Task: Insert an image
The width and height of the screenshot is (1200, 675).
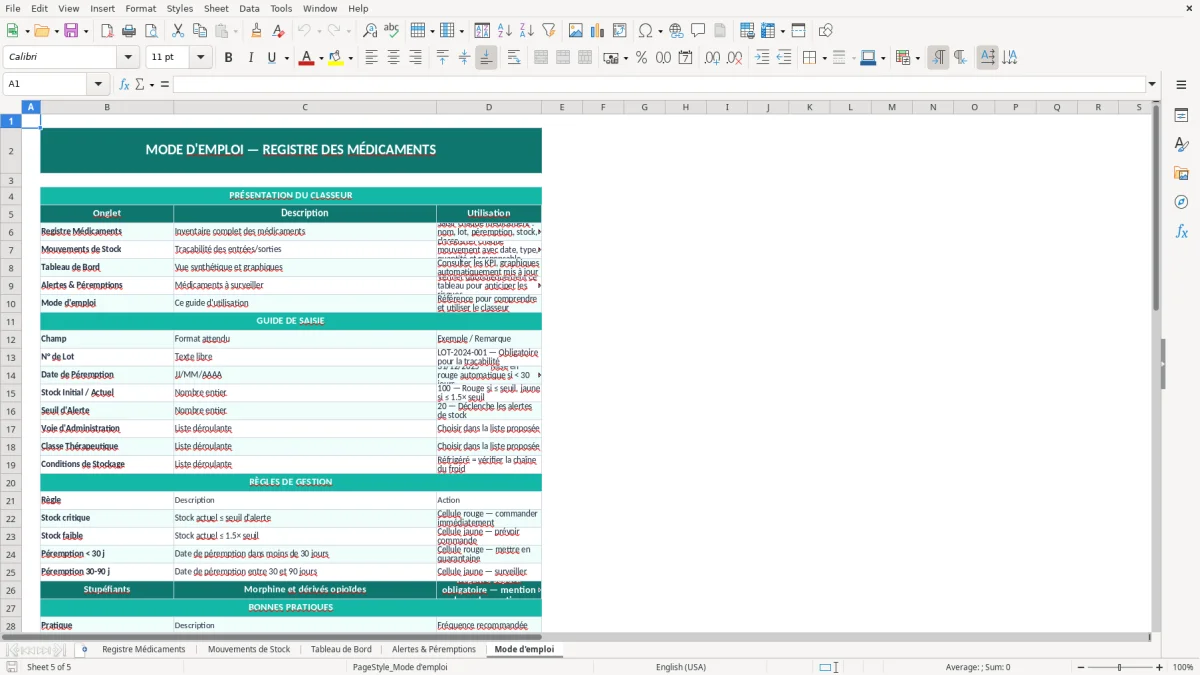Action: click(576, 31)
